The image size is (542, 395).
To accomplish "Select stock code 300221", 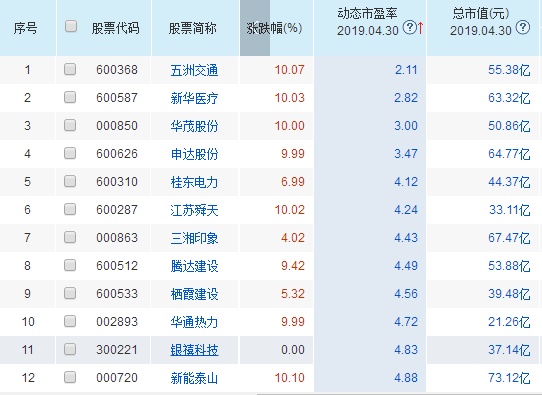I will [117, 350].
